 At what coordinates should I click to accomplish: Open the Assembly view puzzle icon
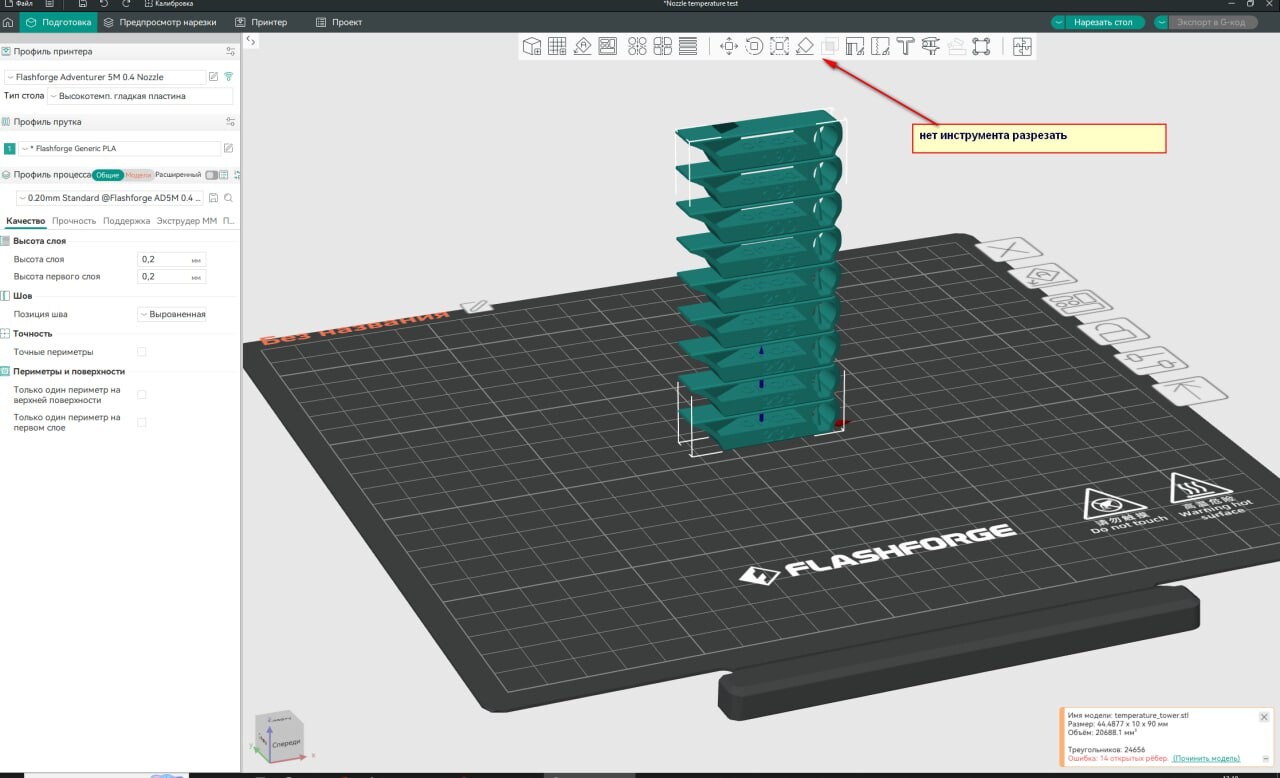click(1021, 46)
